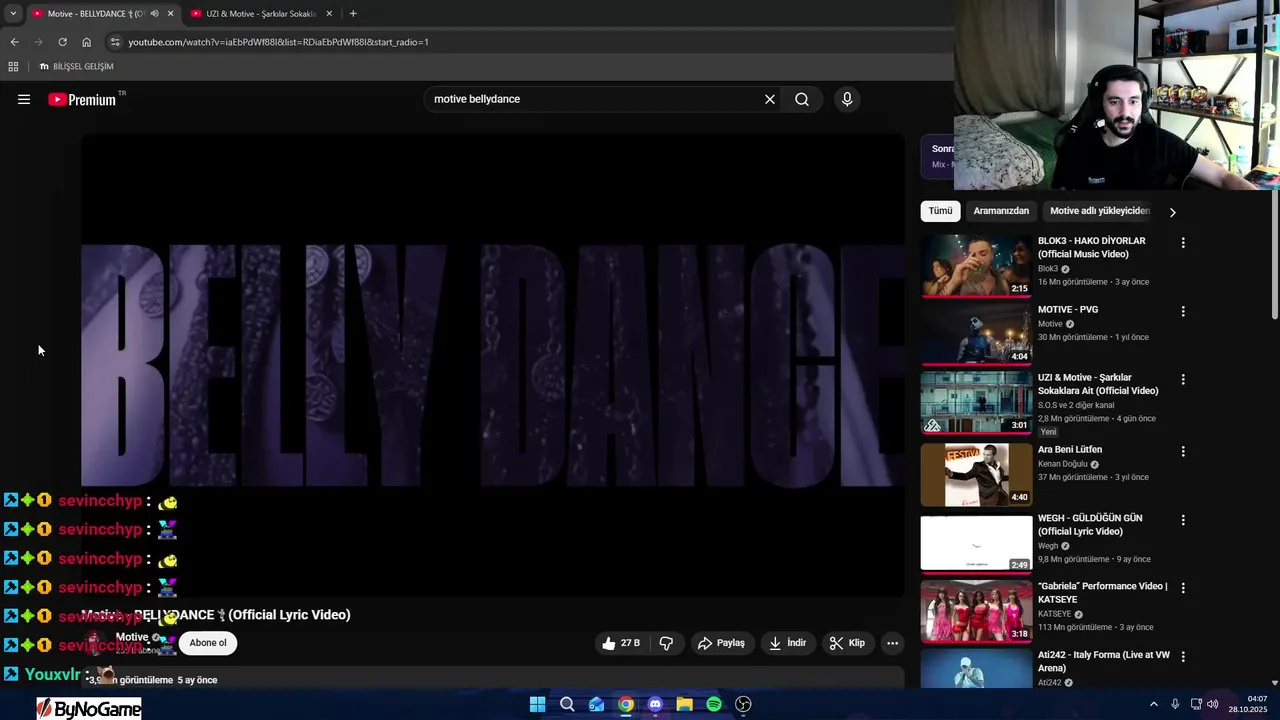
Task: Open options menu for MOTIVE - PVG
Action: (1183, 311)
